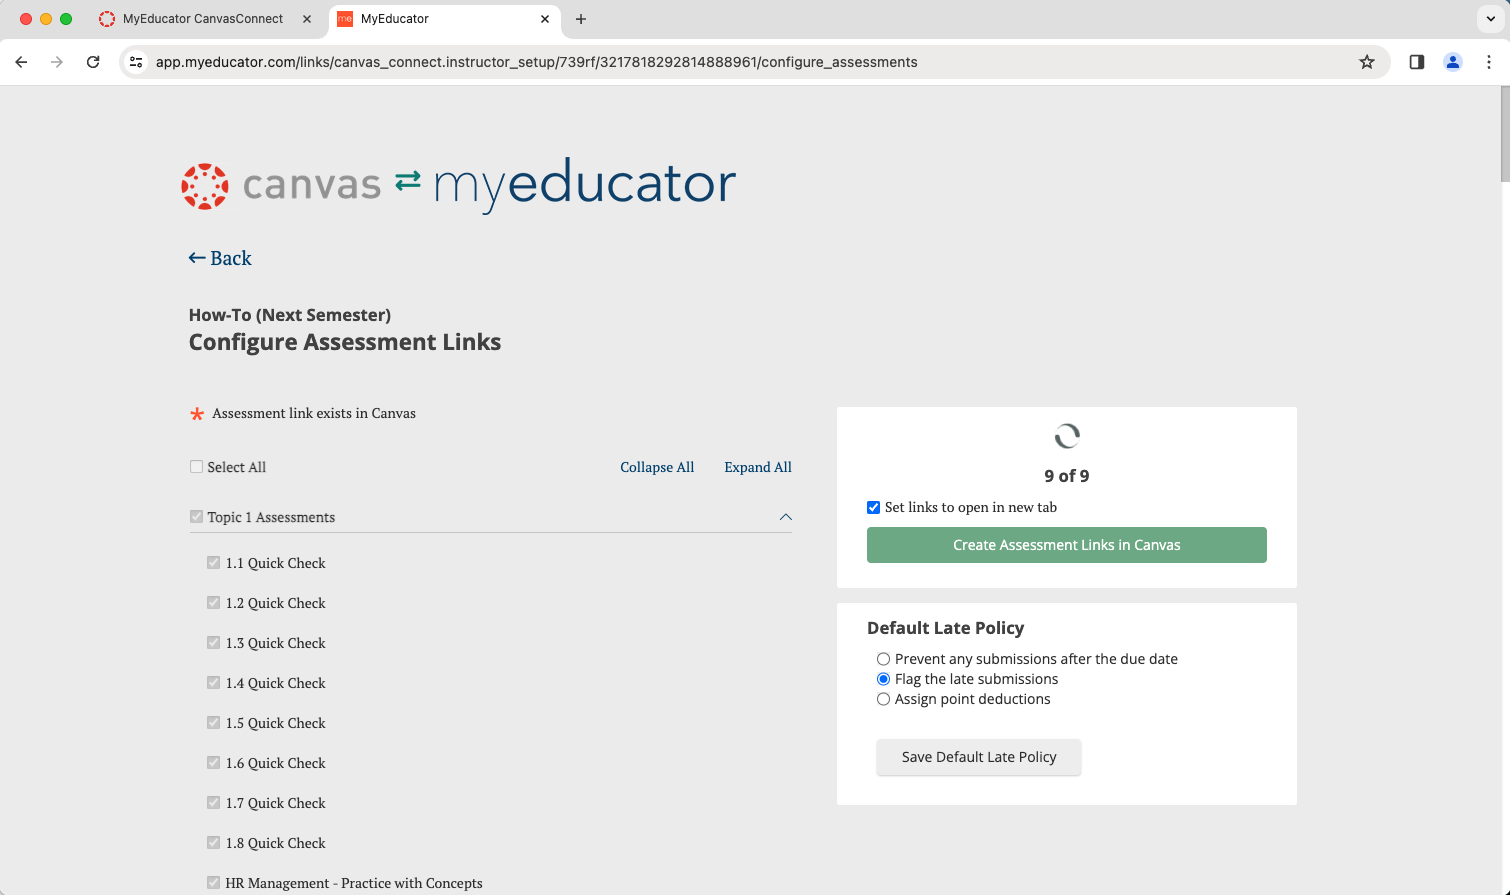Select Assign point deductions option
This screenshot has height=895, width=1510.
point(883,699)
